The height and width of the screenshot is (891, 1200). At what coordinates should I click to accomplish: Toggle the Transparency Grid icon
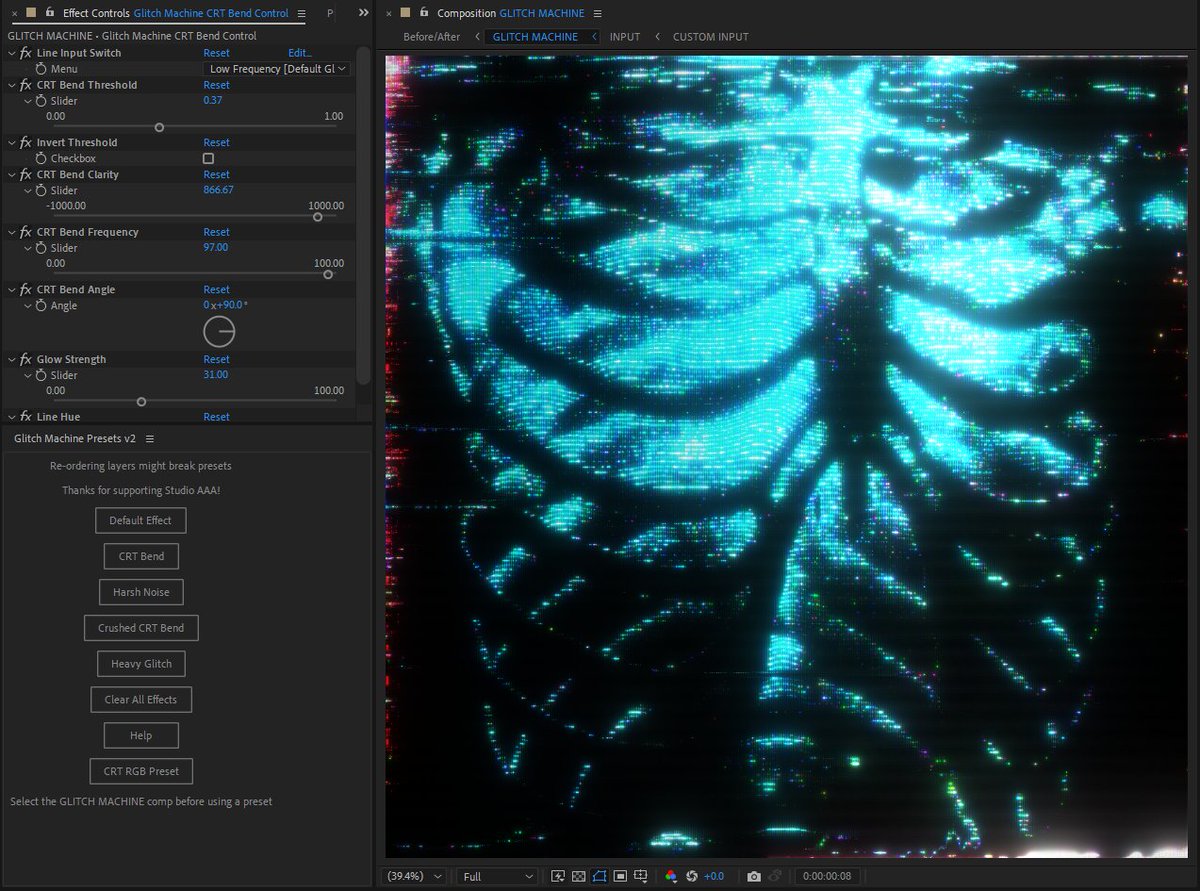click(579, 877)
